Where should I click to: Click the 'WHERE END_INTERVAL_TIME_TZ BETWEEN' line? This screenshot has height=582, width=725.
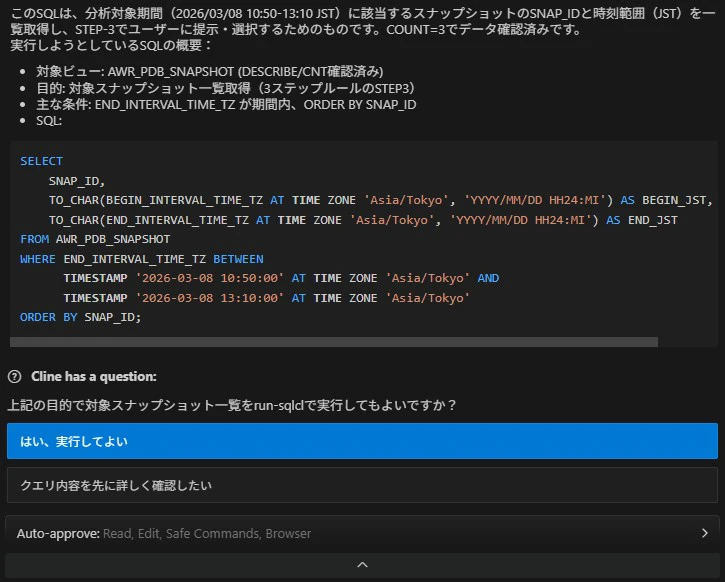pos(141,259)
